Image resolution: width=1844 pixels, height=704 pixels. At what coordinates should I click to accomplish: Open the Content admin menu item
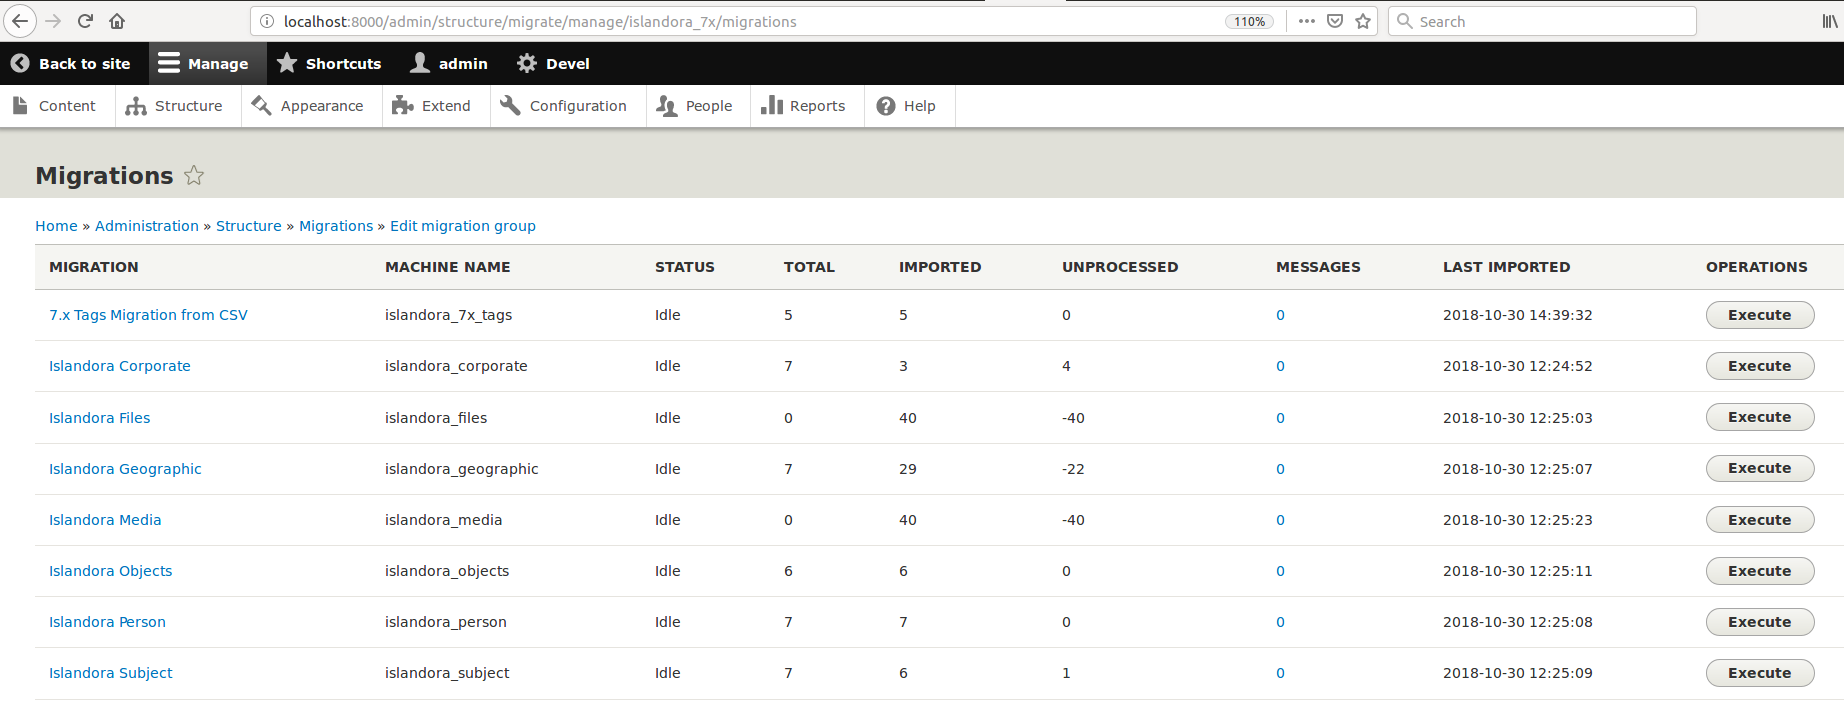[56, 106]
